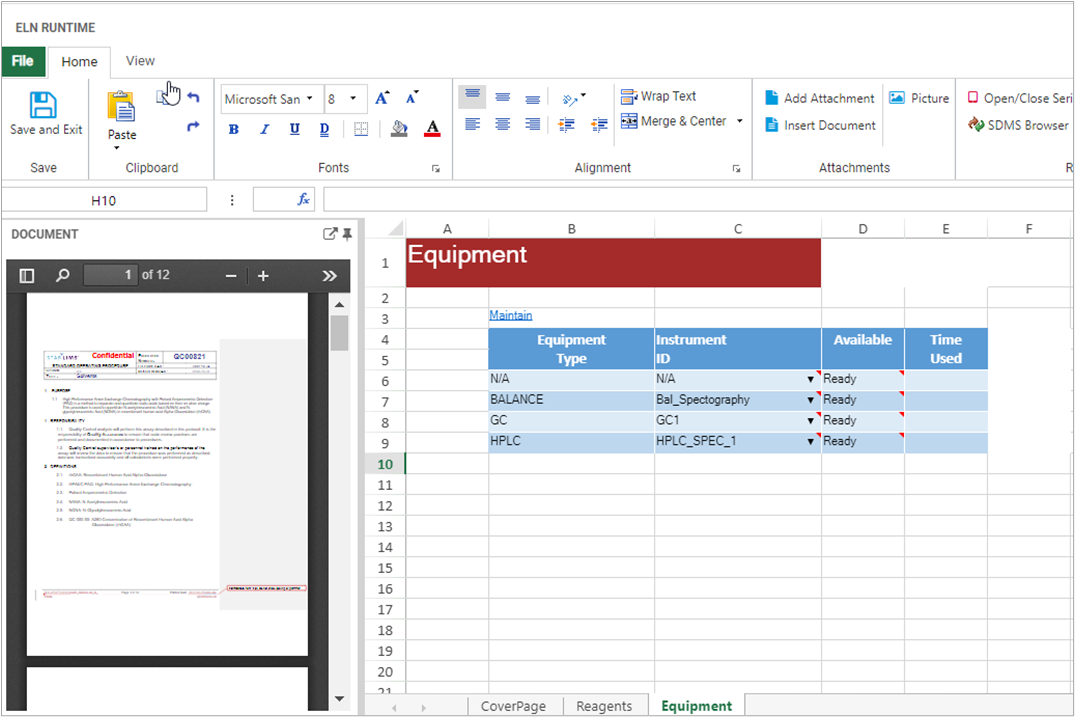Click the PDF page number field

(x=110, y=275)
